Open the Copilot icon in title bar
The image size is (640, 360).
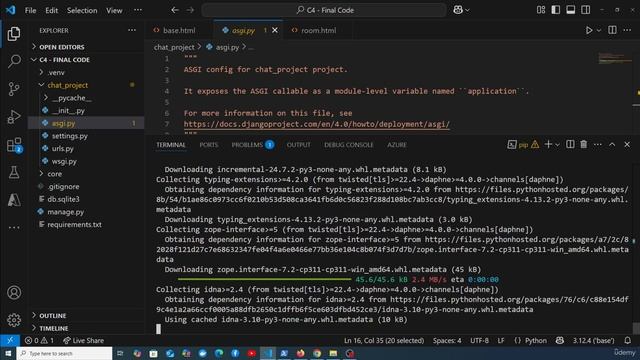tap(458, 10)
